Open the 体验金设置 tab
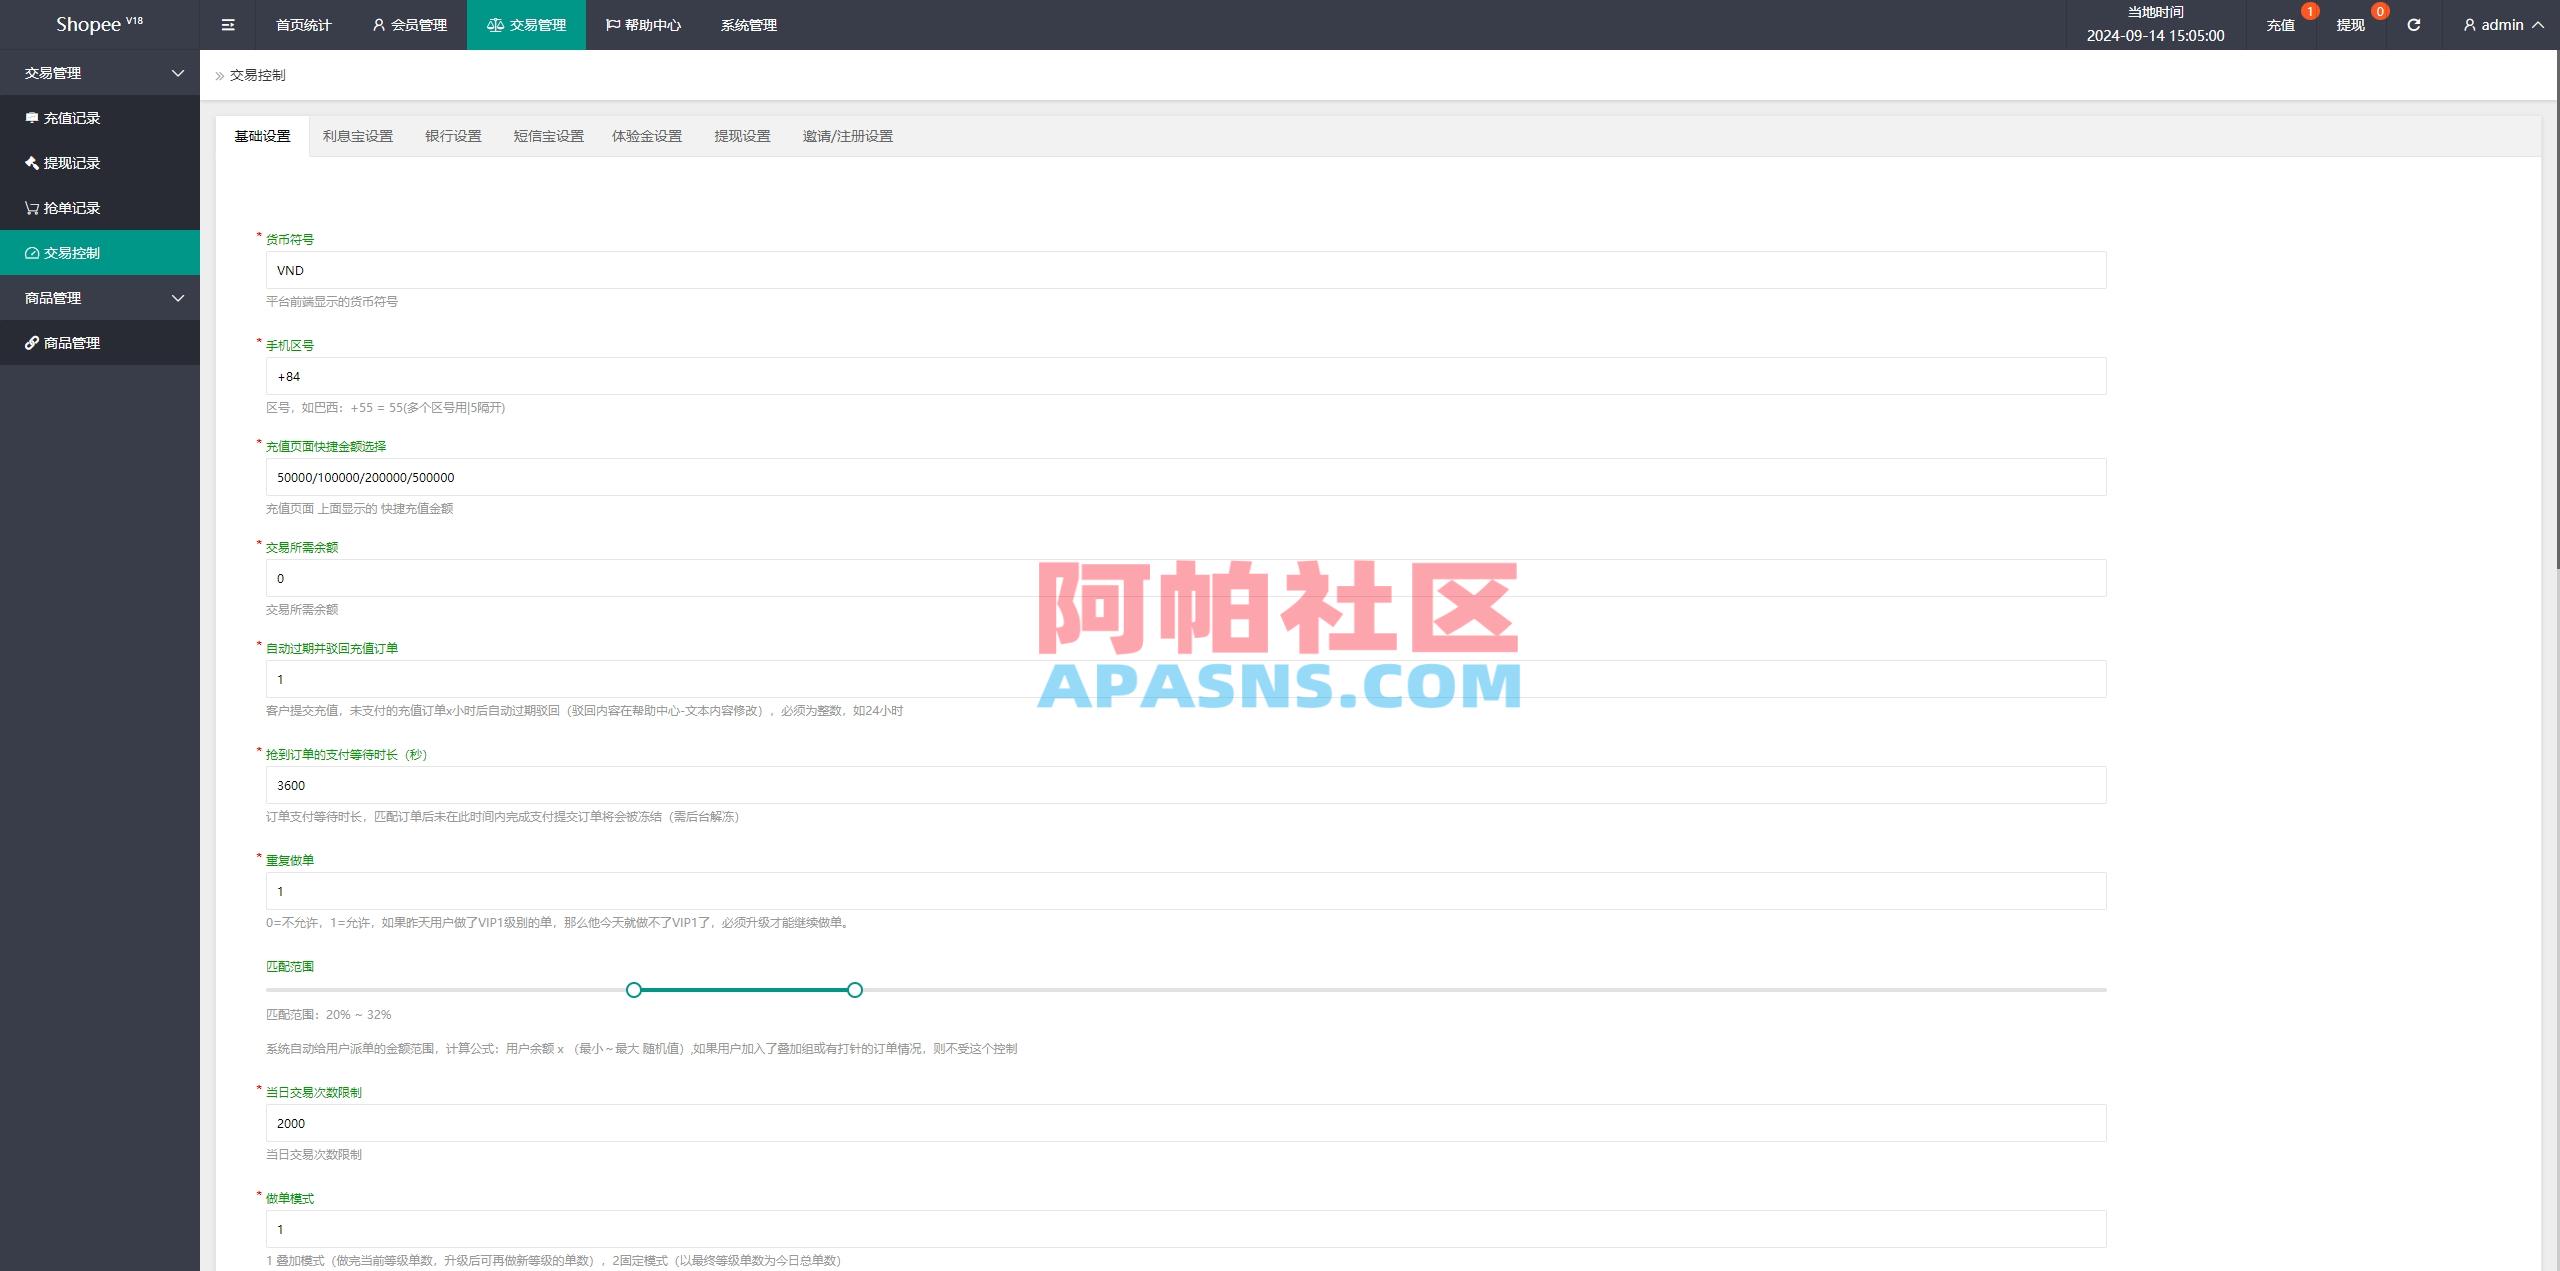 click(x=646, y=135)
